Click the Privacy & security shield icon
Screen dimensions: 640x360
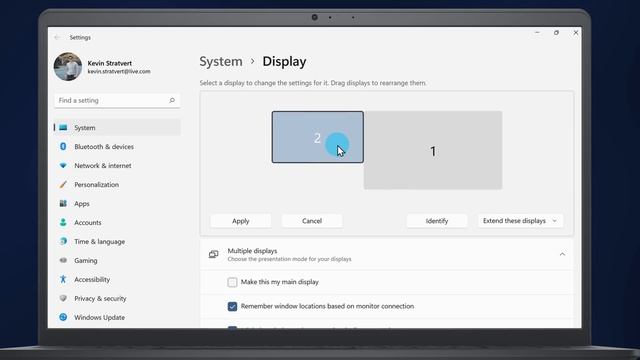point(63,298)
